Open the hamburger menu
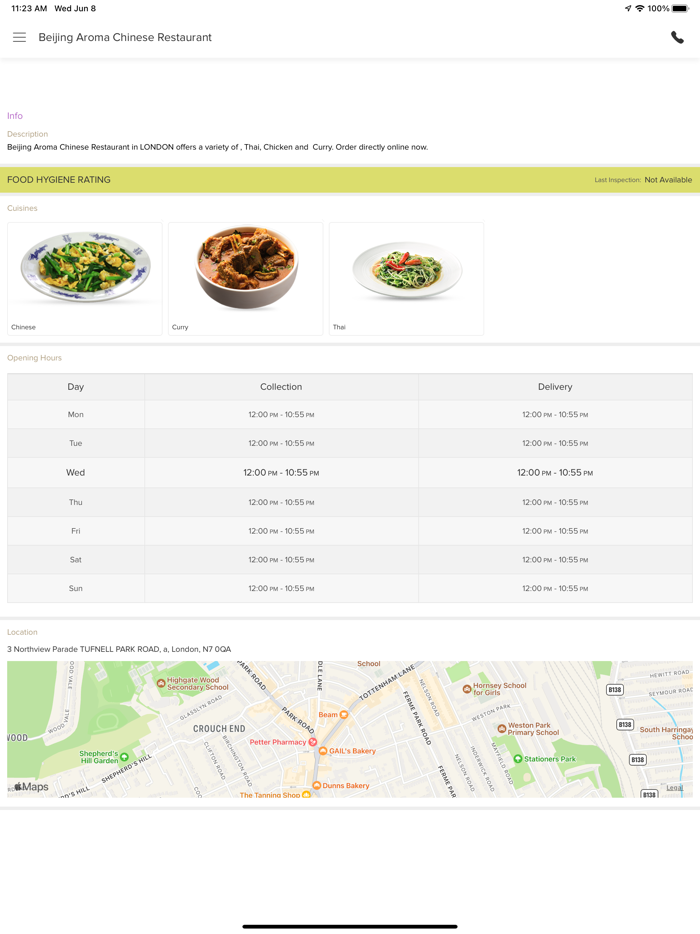 coord(20,37)
